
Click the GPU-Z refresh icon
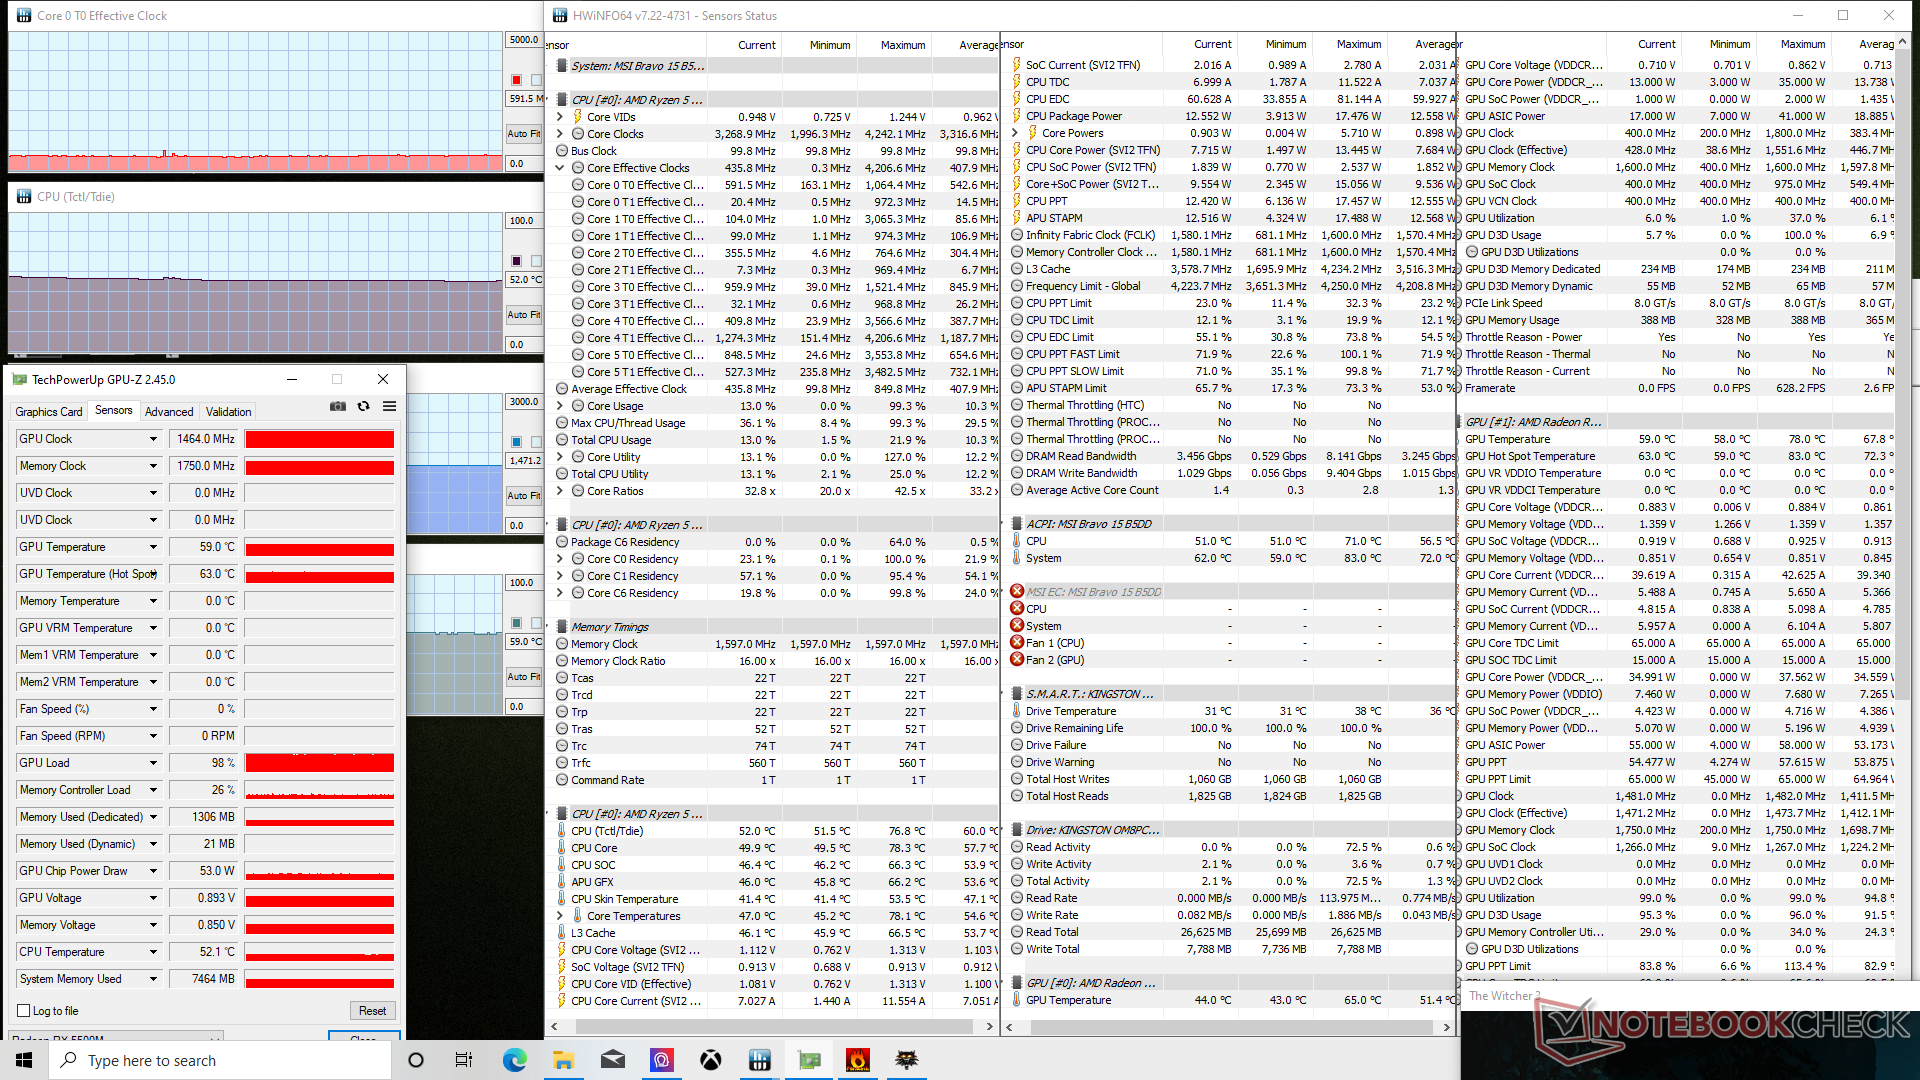pos(363,406)
